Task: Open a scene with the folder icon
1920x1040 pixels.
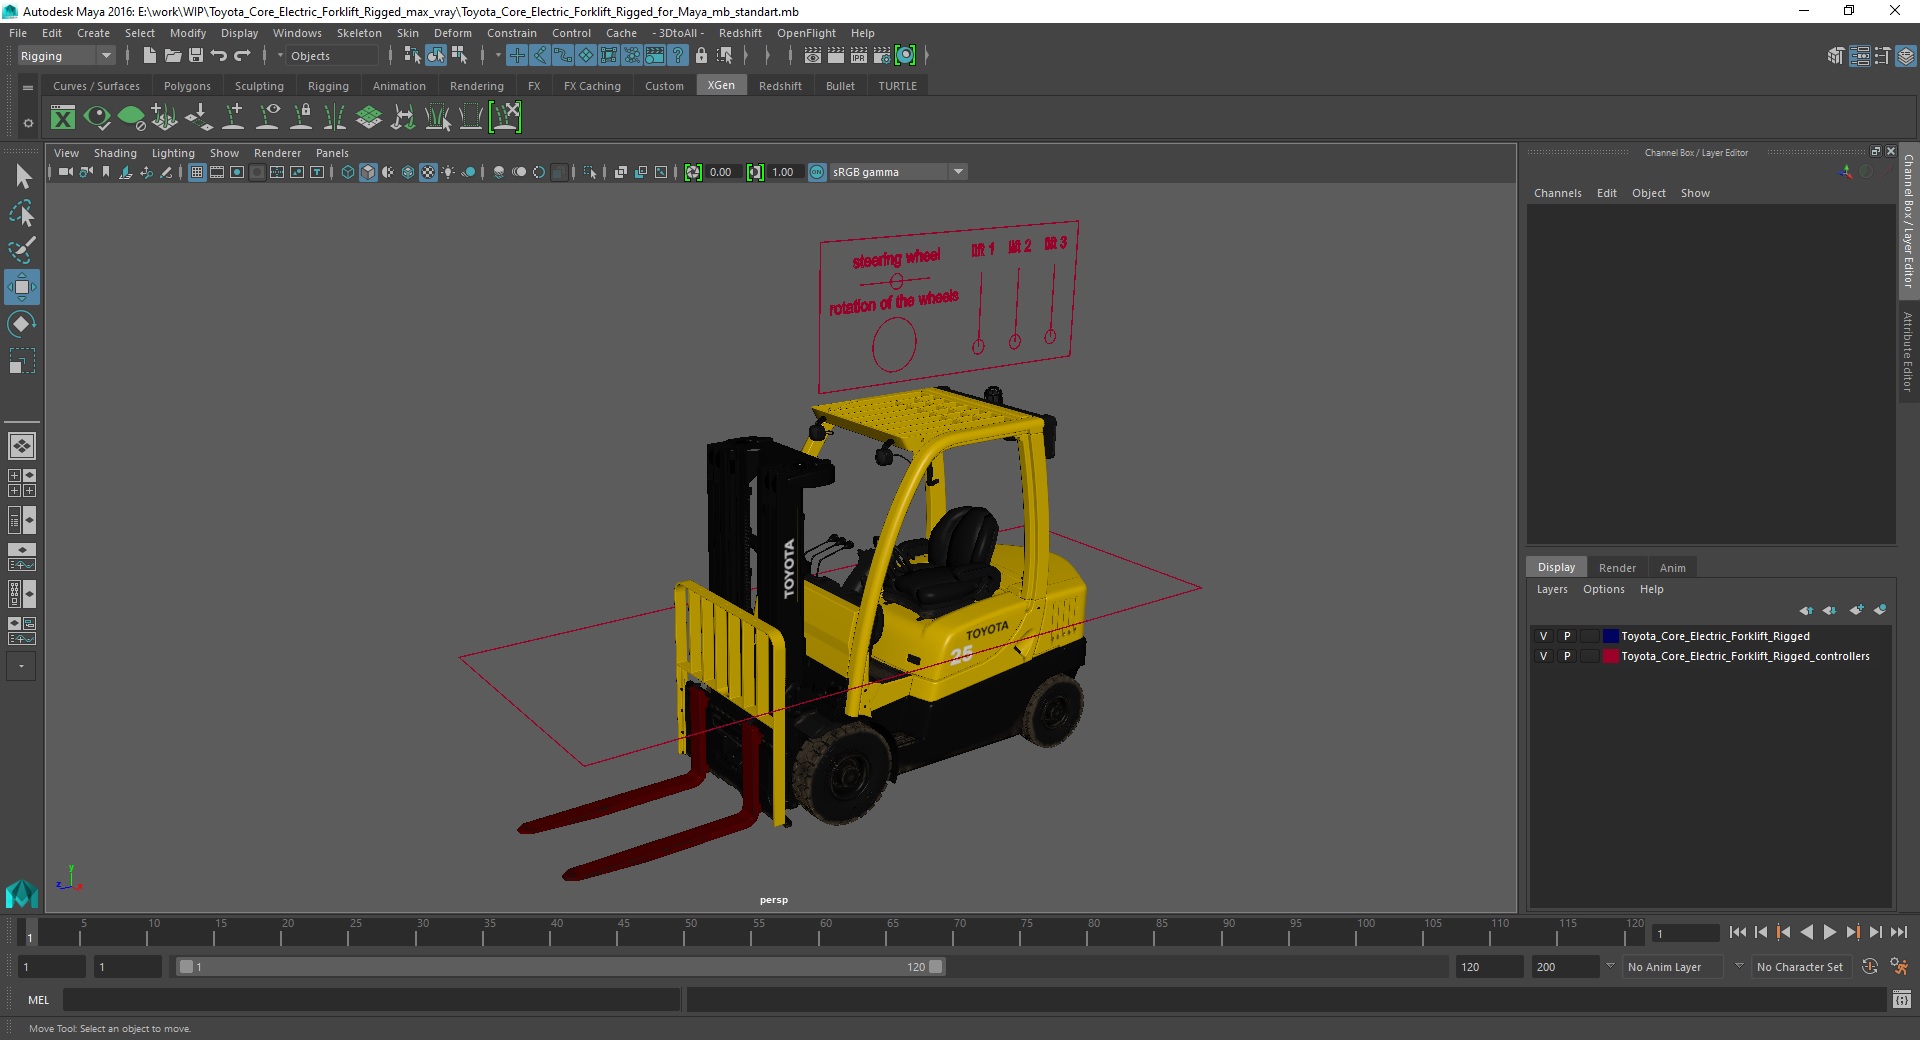Action: coord(172,56)
